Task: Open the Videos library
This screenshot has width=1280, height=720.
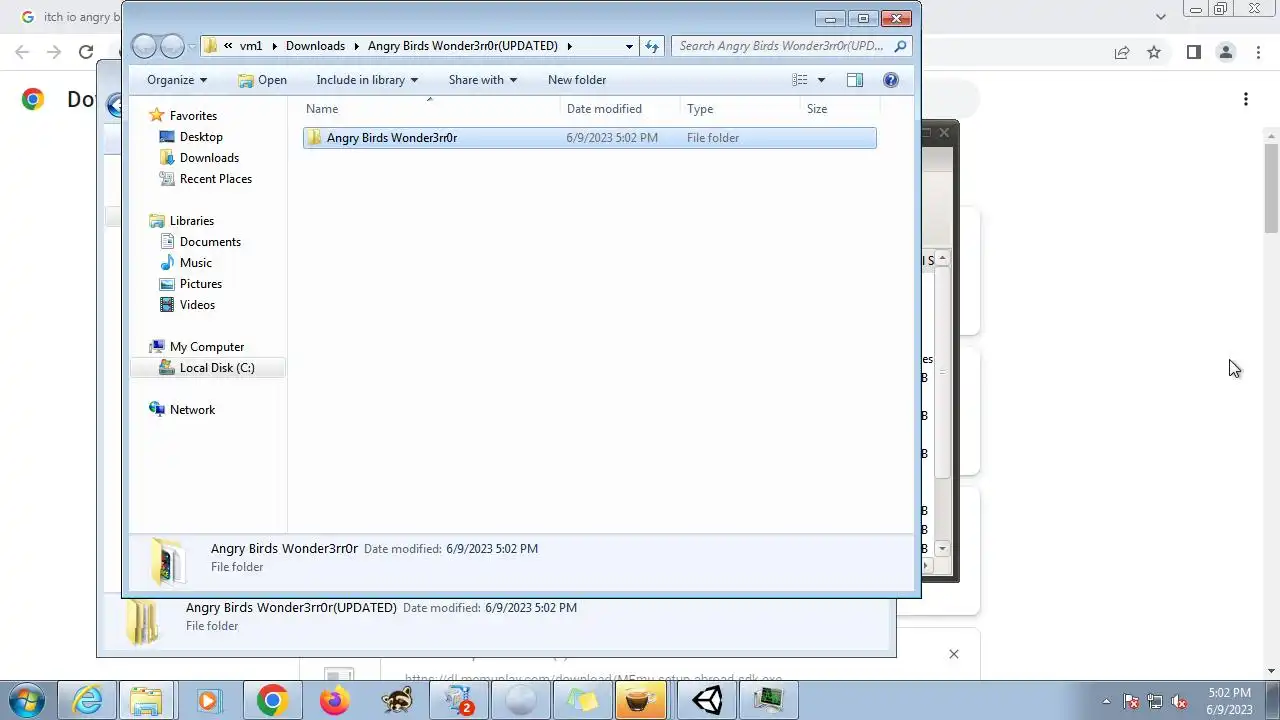Action: [x=197, y=305]
